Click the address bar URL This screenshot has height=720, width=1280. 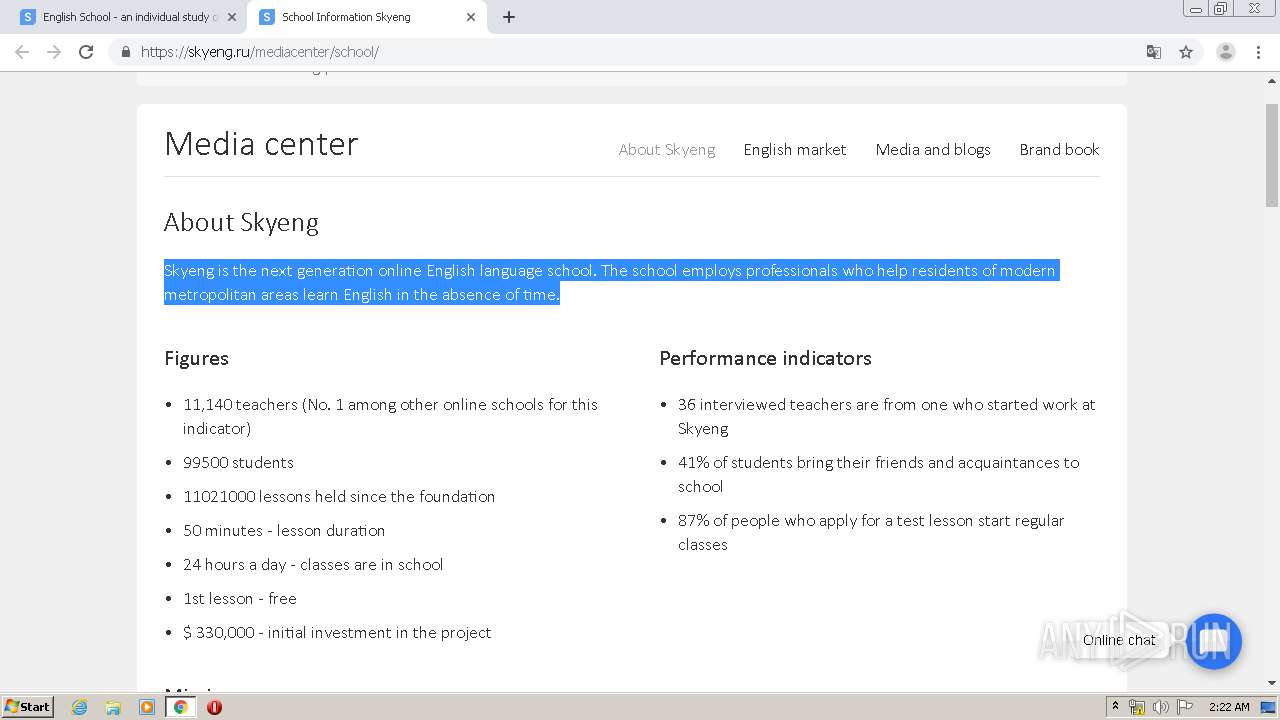[x=260, y=52]
